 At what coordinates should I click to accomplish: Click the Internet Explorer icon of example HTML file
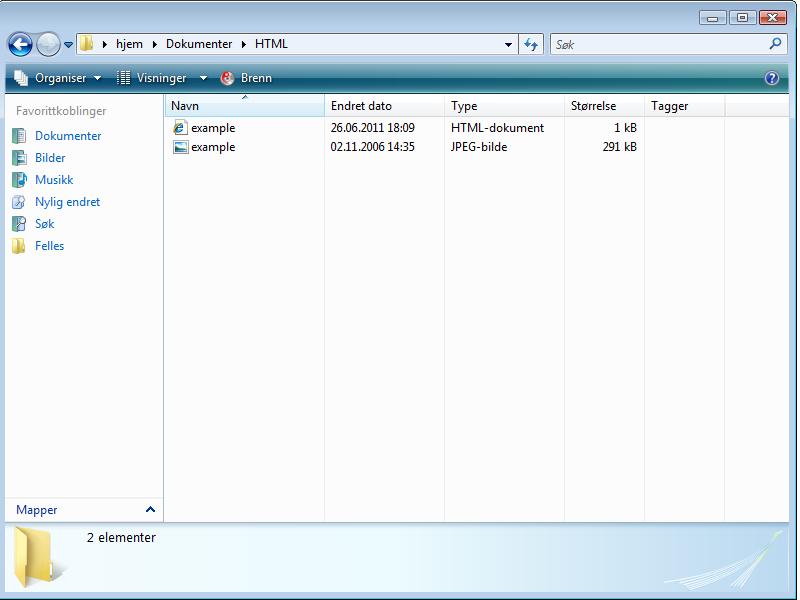pos(180,128)
